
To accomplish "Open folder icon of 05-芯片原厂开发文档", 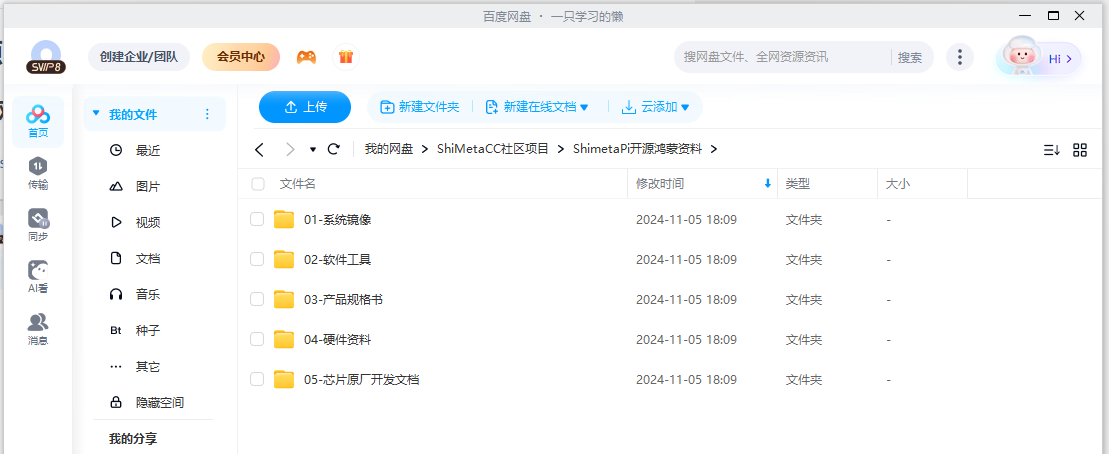I will 284,380.
